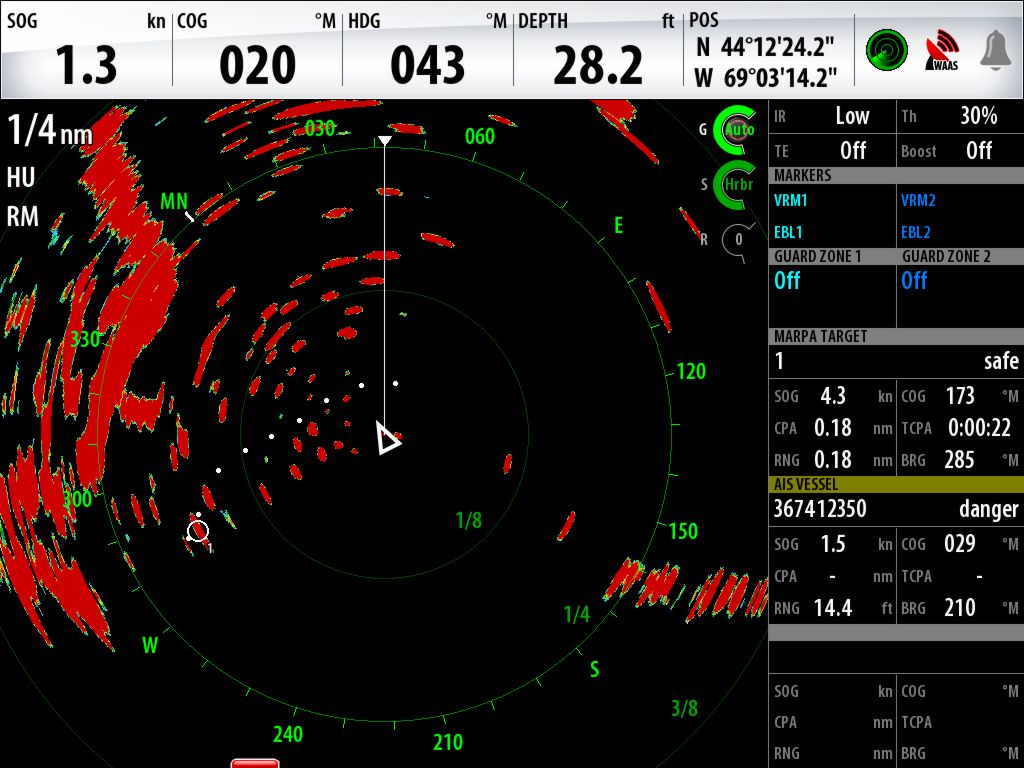This screenshot has width=1024, height=768.
Task: Select the EBL2 marker
Action: point(916,232)
